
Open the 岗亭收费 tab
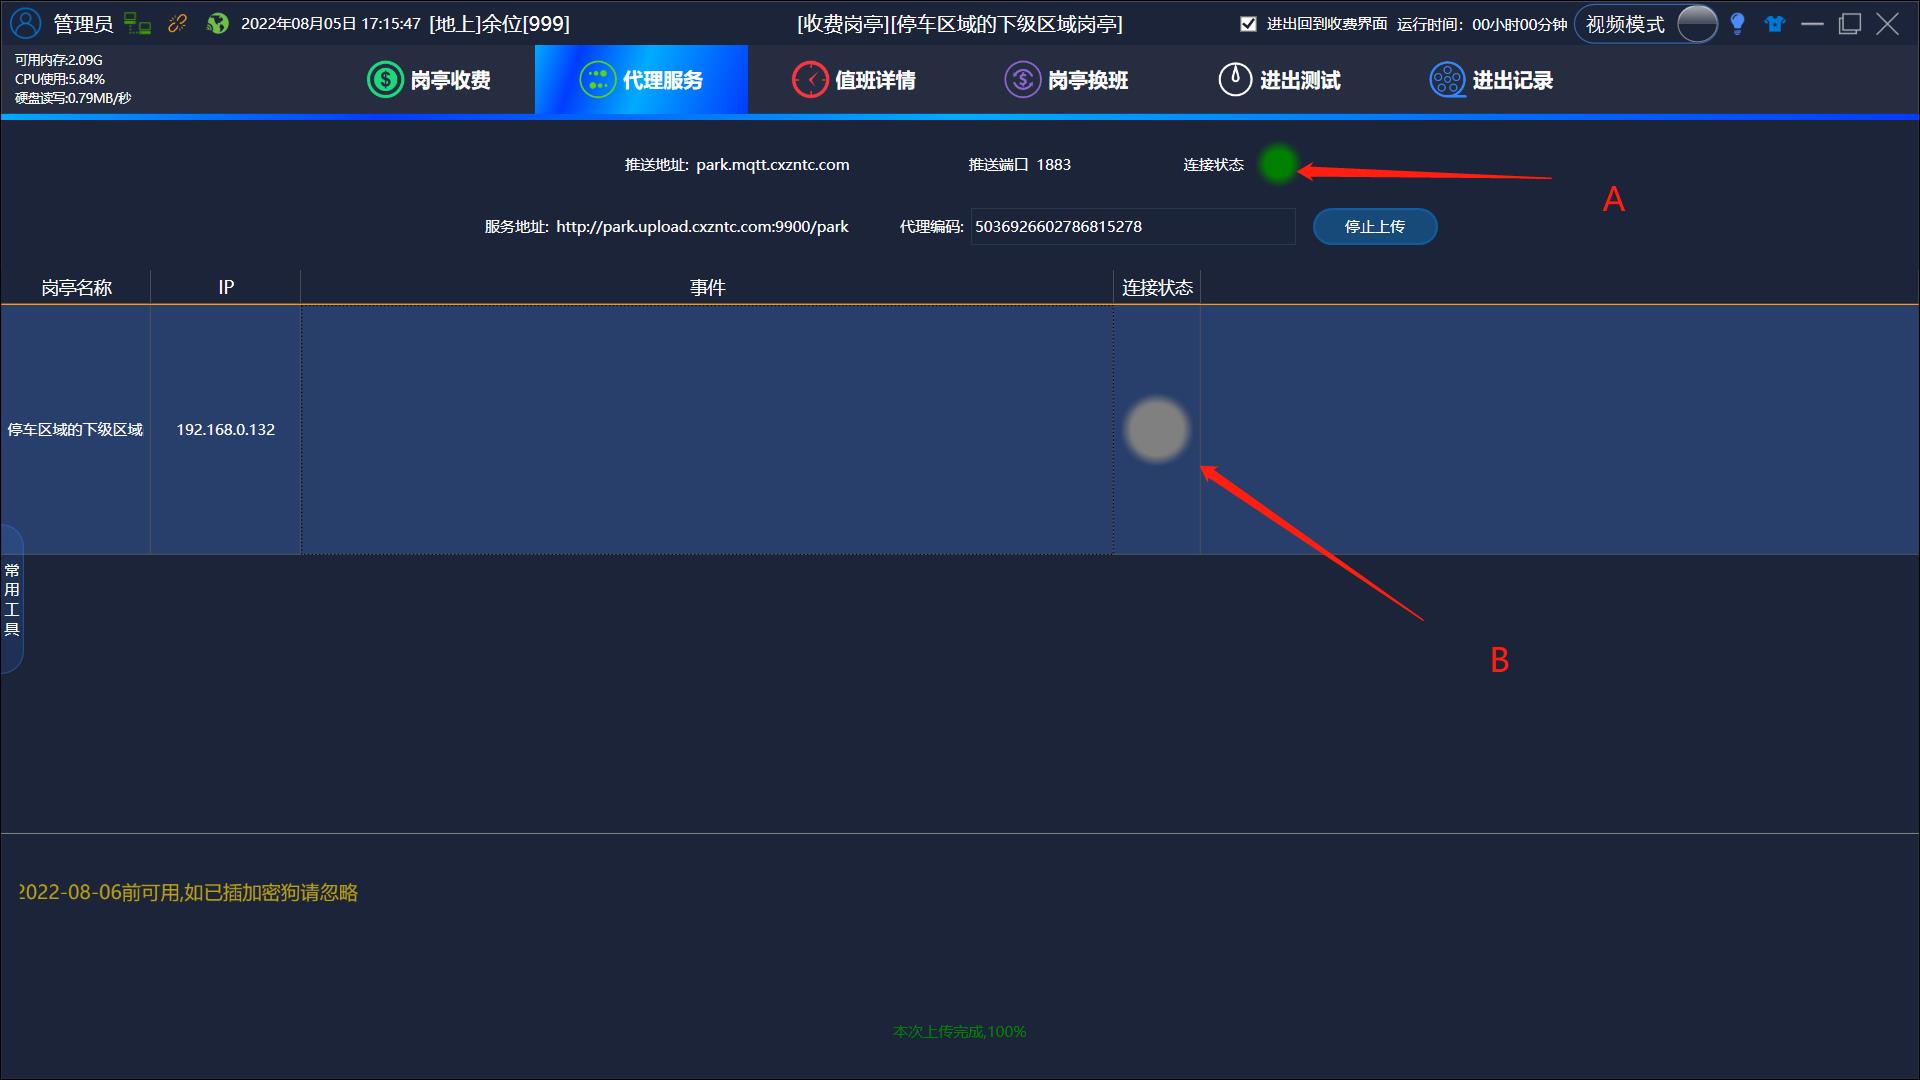429,80
